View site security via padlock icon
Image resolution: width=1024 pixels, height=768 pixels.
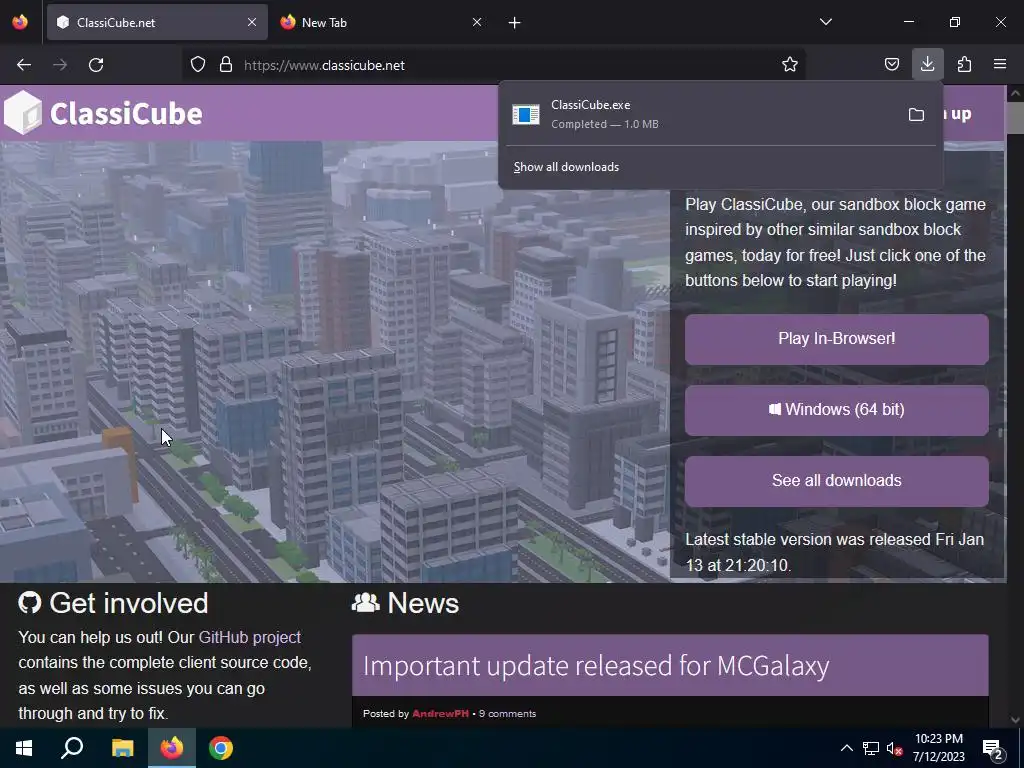coord(226,65)
